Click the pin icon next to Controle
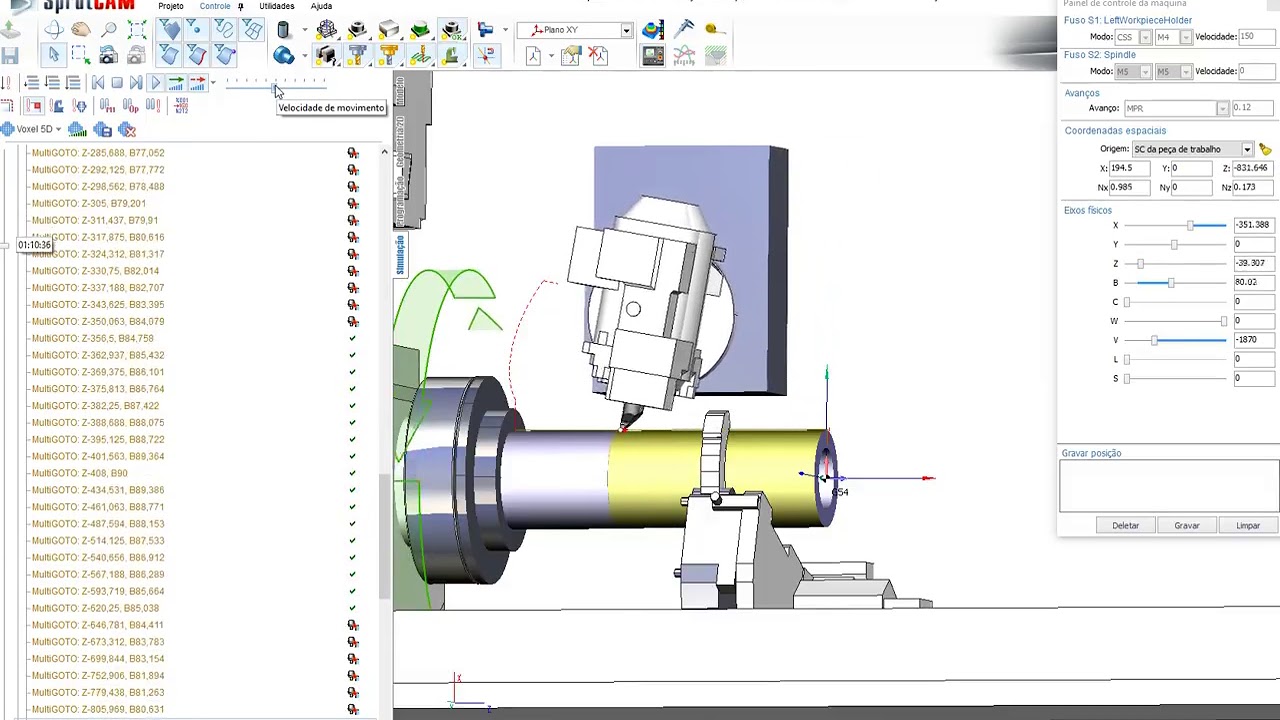Screen dimensions: 1280x720 [x=241, y=7]
